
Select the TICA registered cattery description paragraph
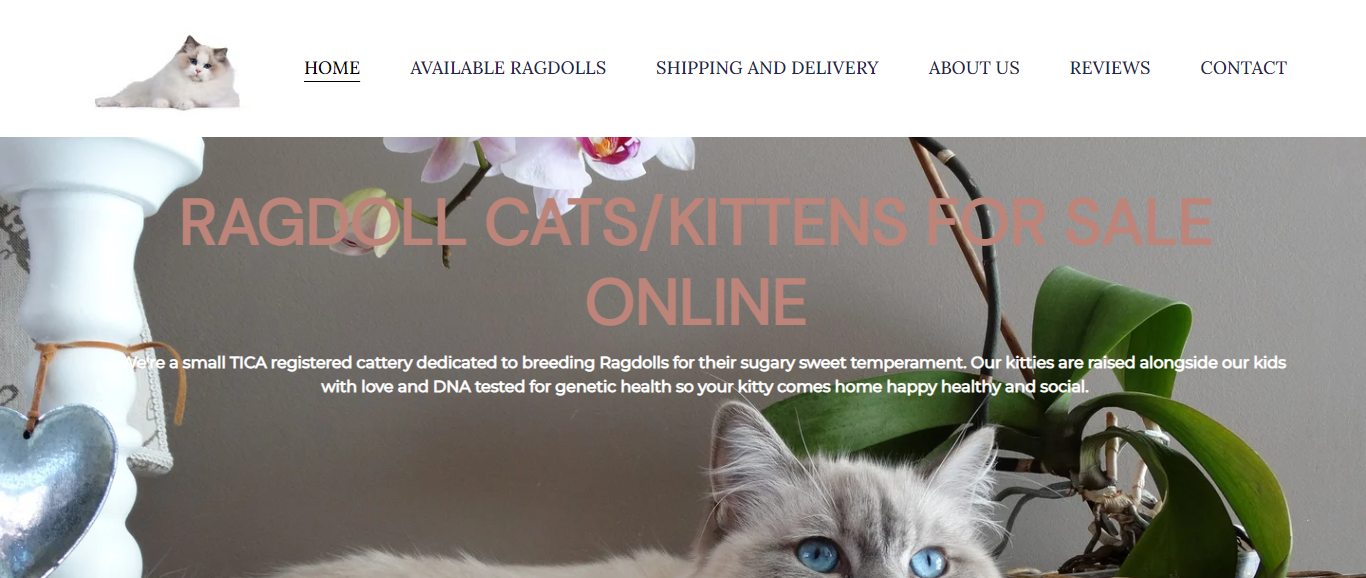click(704, 374)
